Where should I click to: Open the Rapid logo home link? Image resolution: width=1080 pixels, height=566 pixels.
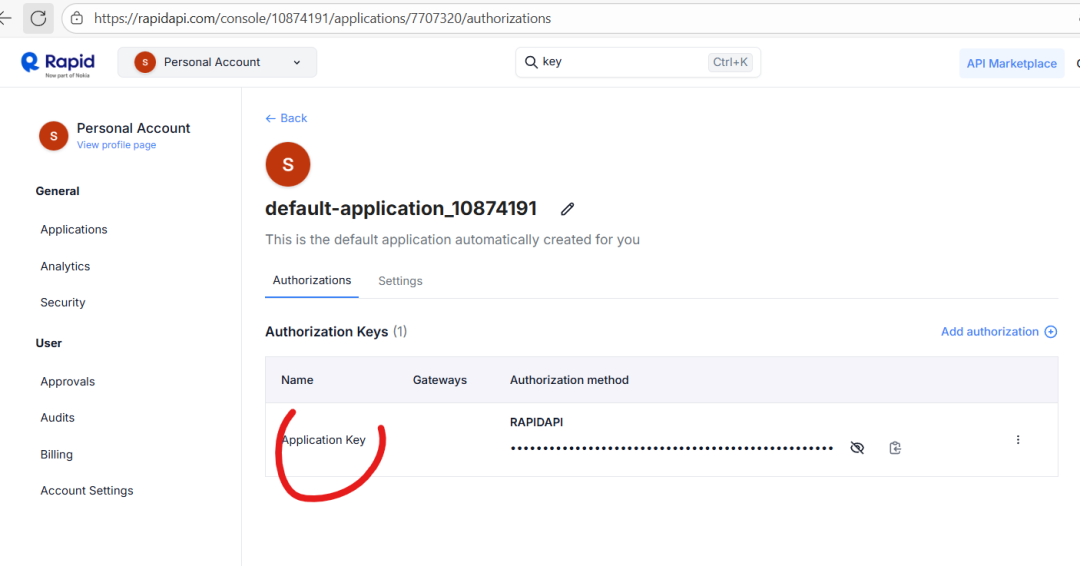(58, 64)
